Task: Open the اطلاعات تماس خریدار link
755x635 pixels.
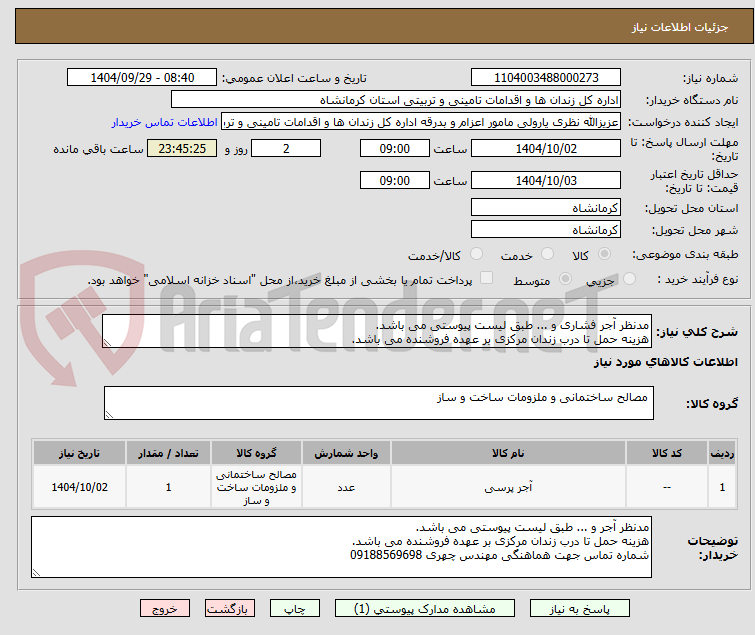Action: click(165, 122)
